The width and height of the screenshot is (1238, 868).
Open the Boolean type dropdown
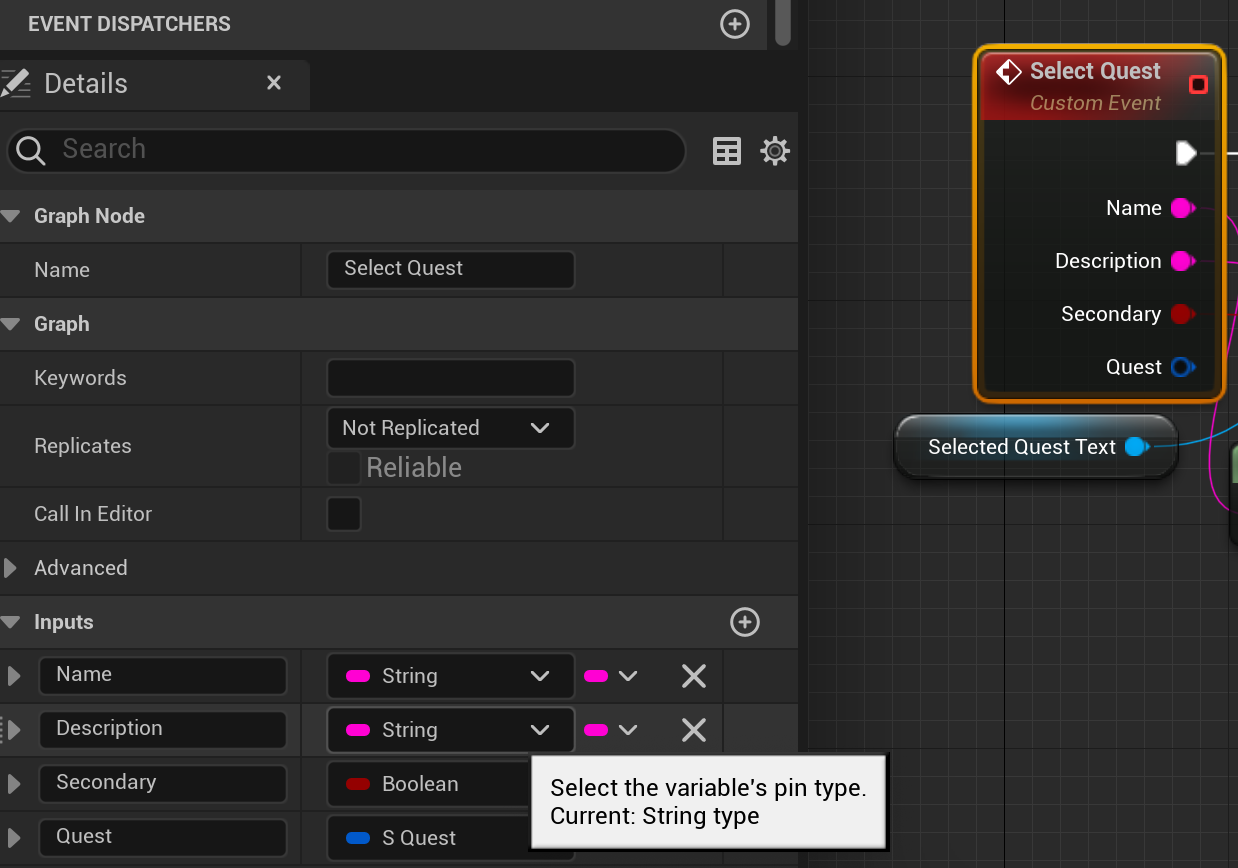[x=428, y=784]
